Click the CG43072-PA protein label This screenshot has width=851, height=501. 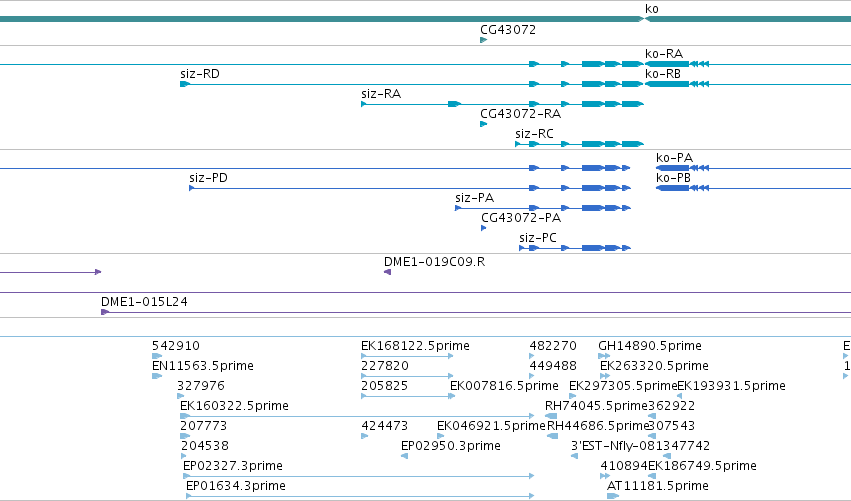coord(521,218)
